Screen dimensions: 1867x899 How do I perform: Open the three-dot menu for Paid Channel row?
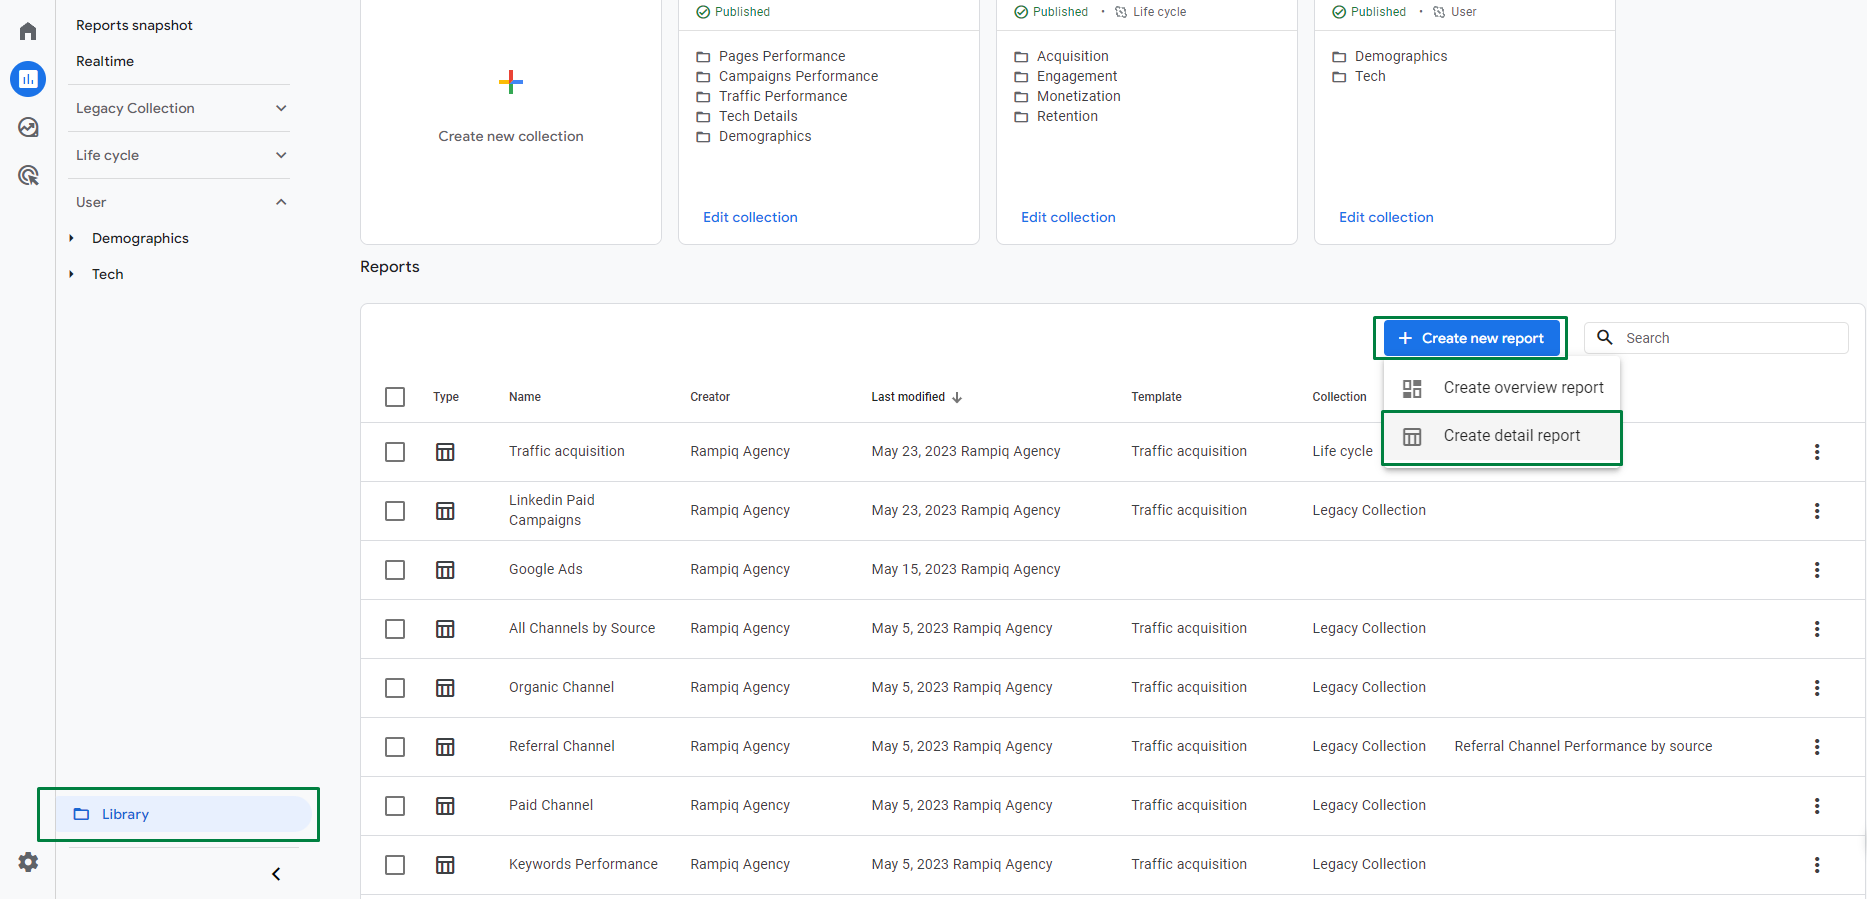click(1817, 806)
